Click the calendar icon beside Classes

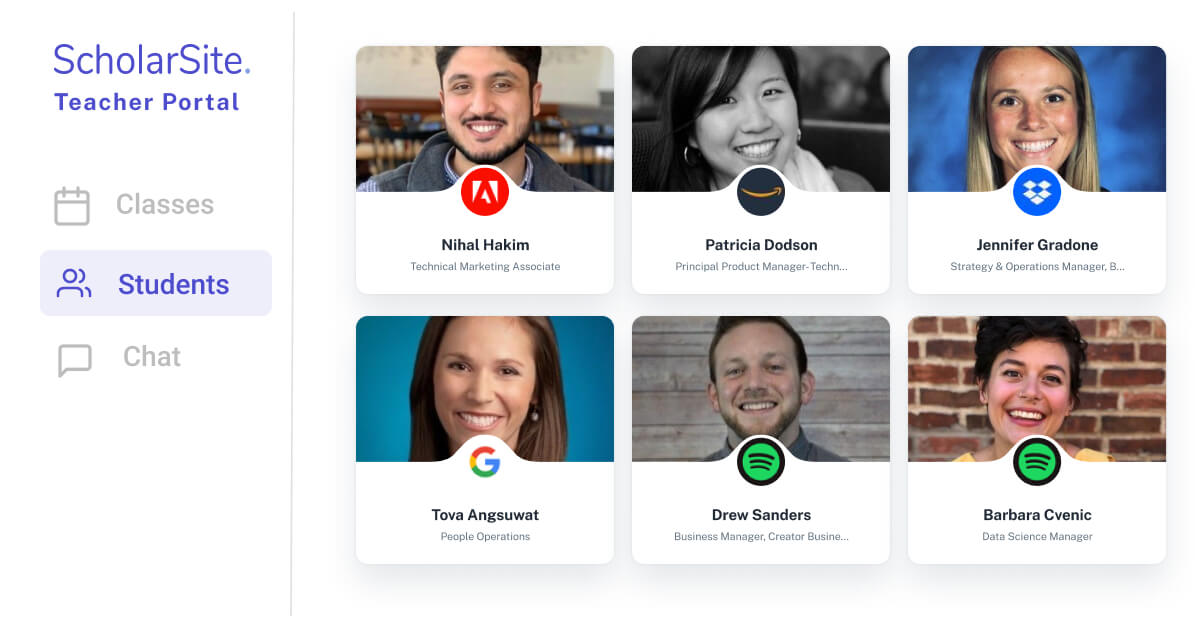pyautogui.click(x=72, y=206)
